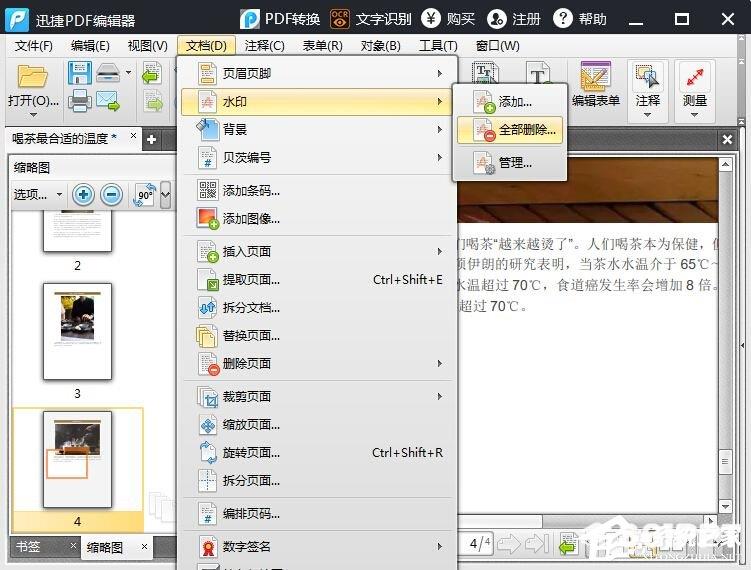This screenshot has width=751, height=570.
Task: Click the page number field showing 4/4
Action: point(479,543)
